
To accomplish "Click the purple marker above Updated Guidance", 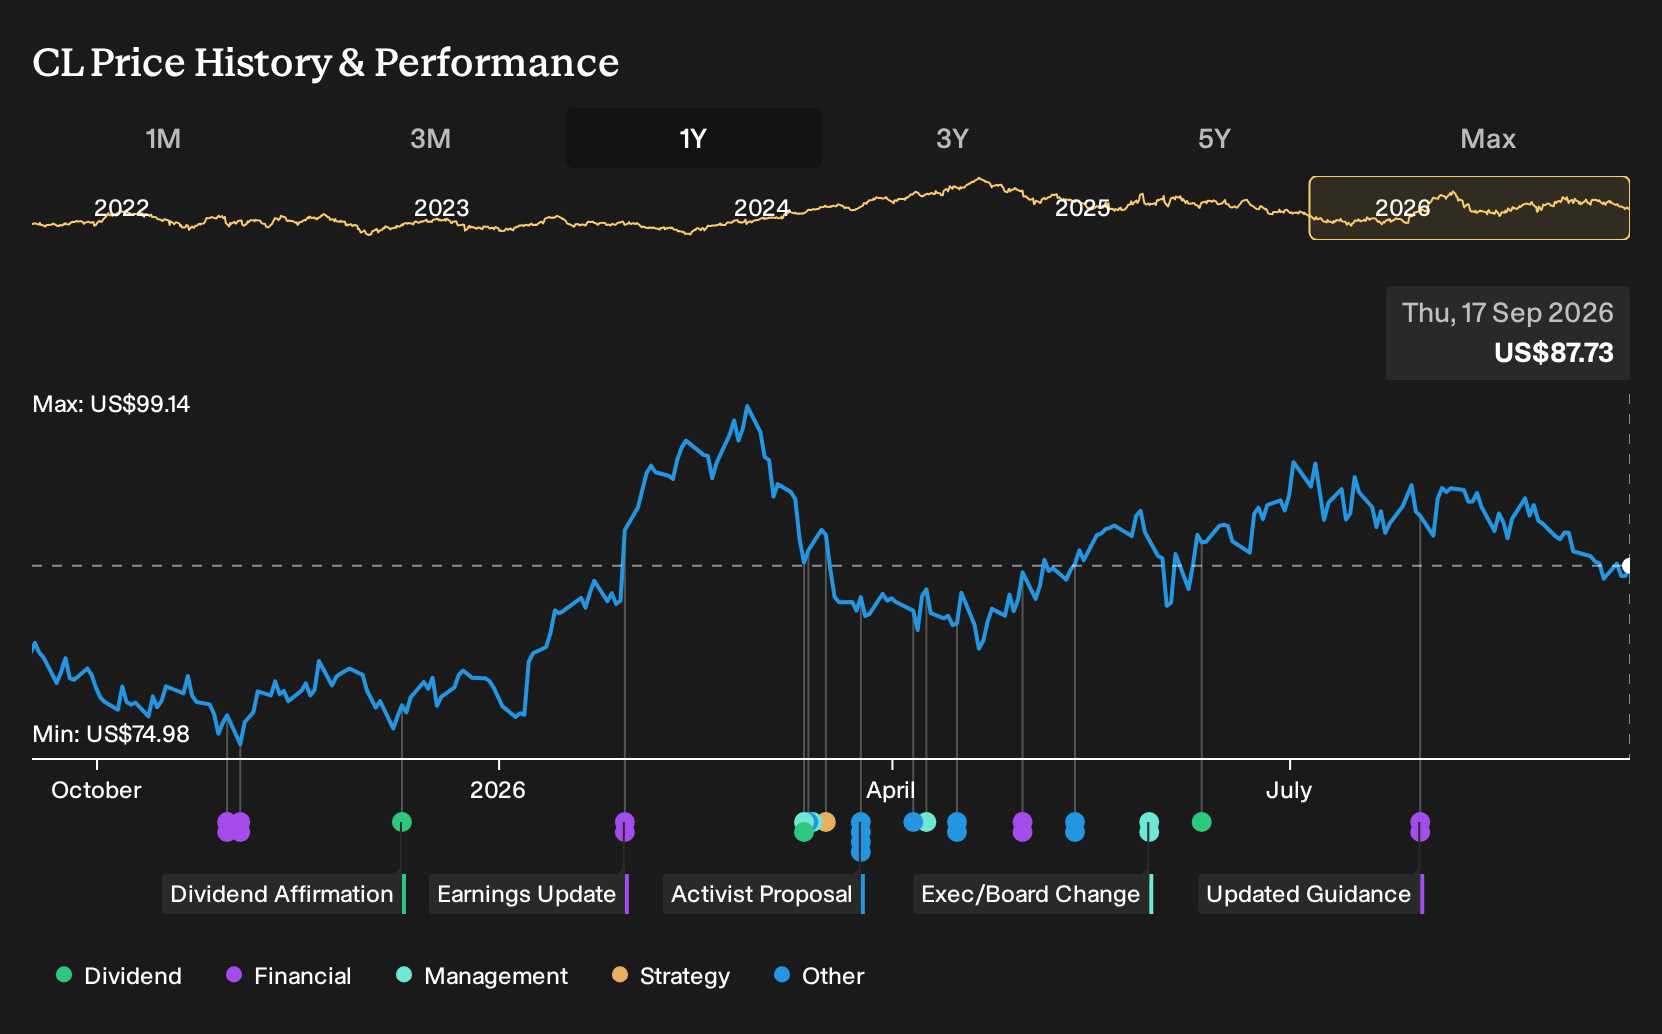I will pyautogui.click(x=1420, y=827).
